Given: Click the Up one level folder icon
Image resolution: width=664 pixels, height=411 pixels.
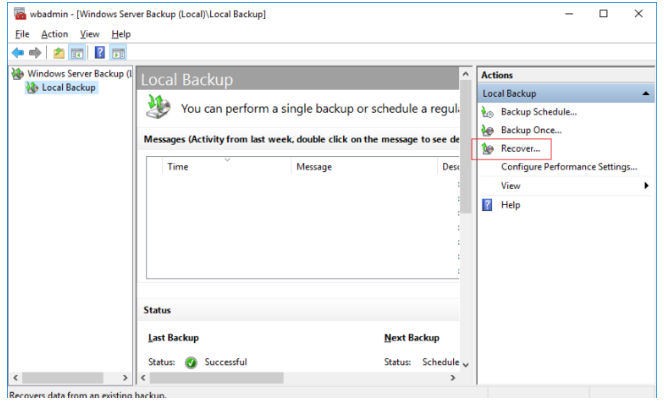Looking at the screenshot, I should pos(59,53).
